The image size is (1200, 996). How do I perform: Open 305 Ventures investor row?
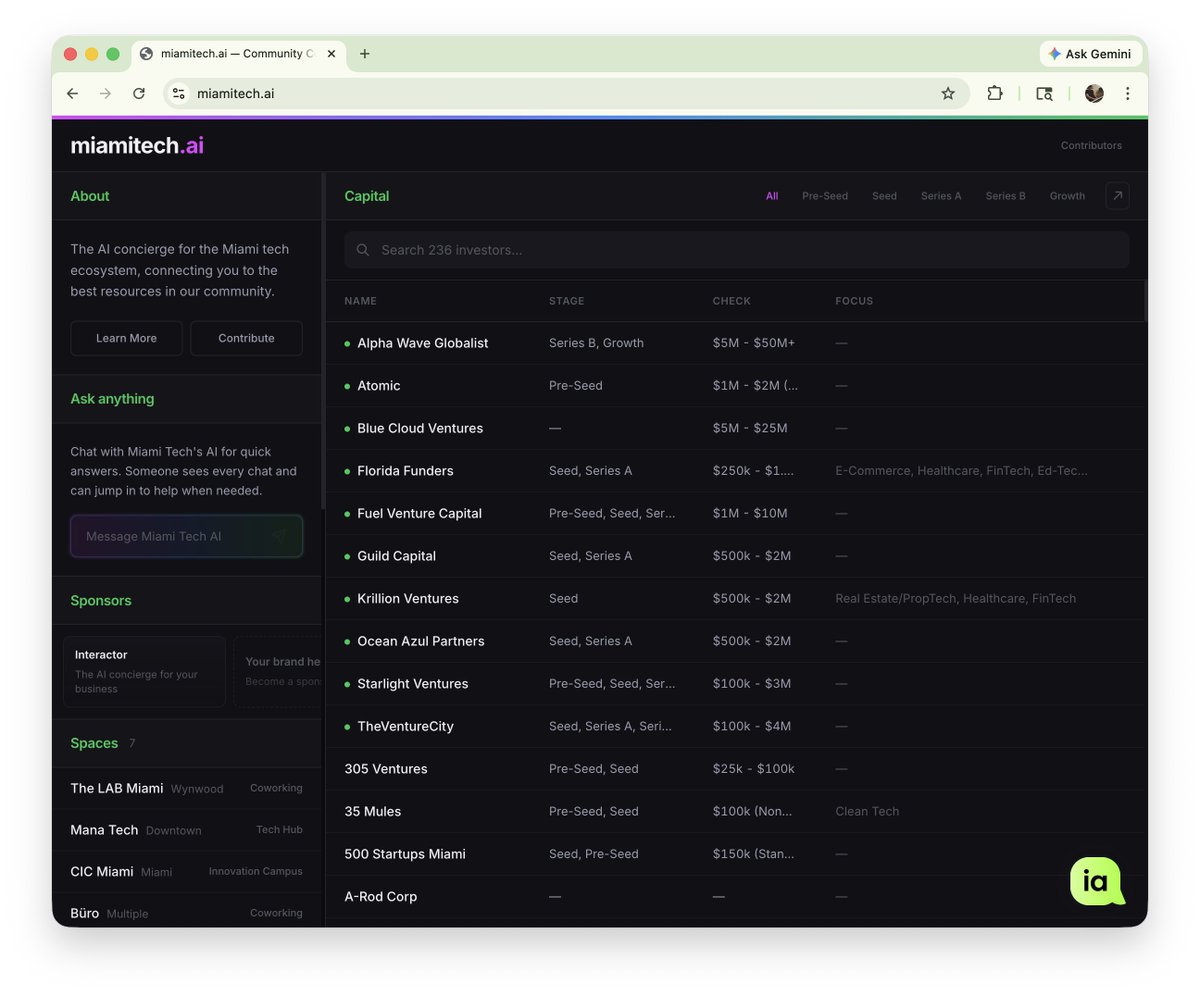(736, 769)
